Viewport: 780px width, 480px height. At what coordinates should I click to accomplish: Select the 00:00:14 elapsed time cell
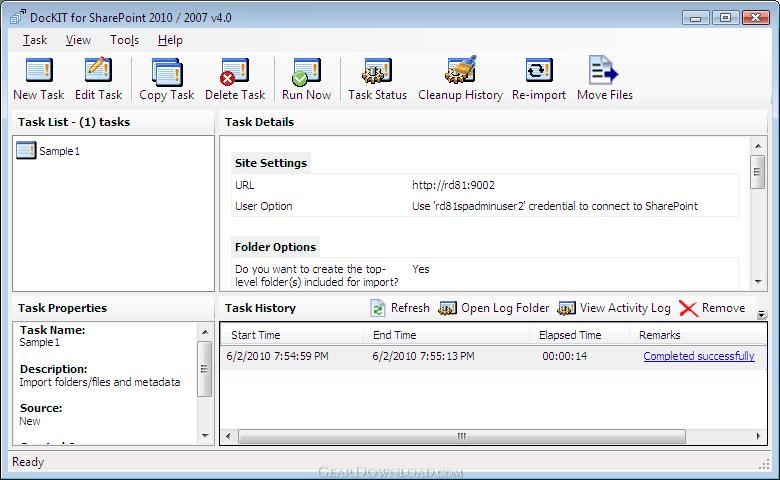[x=565, y=356]
